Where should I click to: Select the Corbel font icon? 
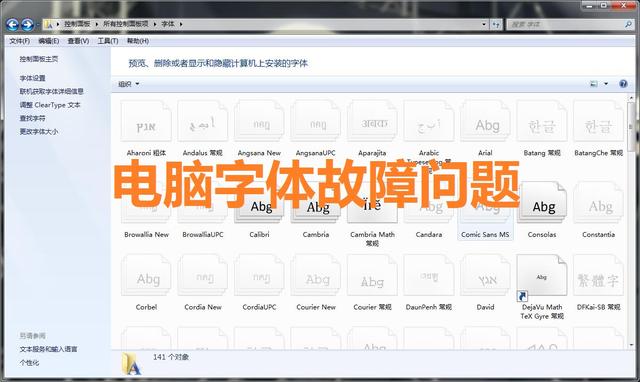[146, 275]
